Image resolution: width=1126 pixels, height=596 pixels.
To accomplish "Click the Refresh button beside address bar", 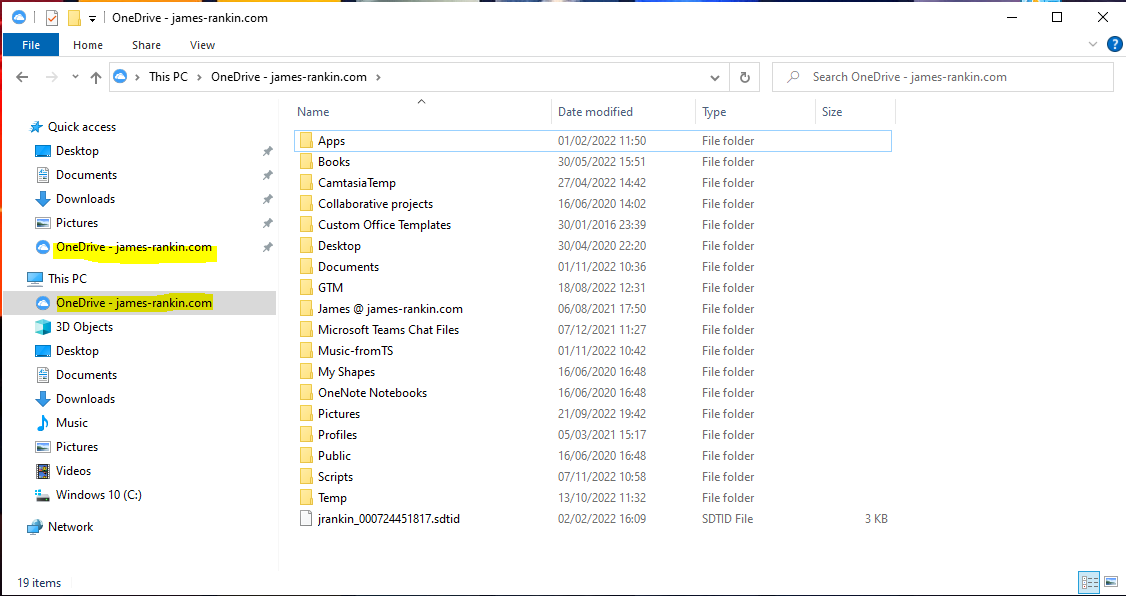I will coord(744,77).
